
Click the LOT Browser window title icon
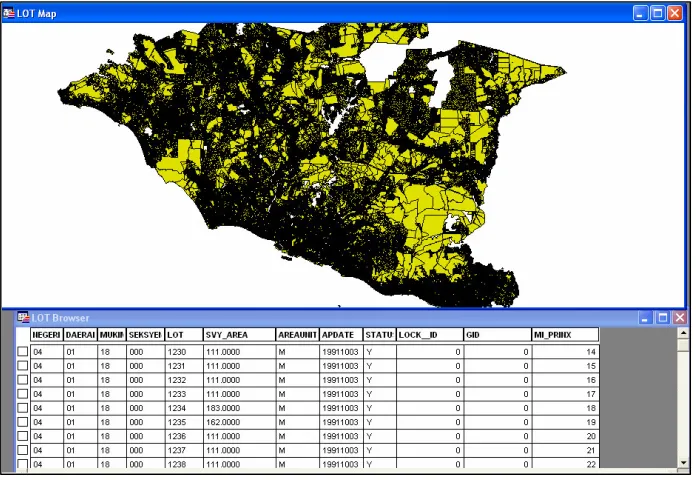(x=24, y=317)
